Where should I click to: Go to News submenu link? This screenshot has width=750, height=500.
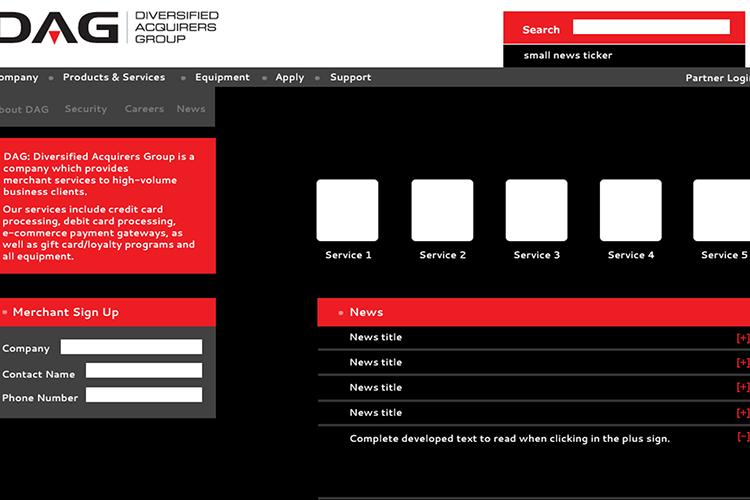click(x=191, y=109)
